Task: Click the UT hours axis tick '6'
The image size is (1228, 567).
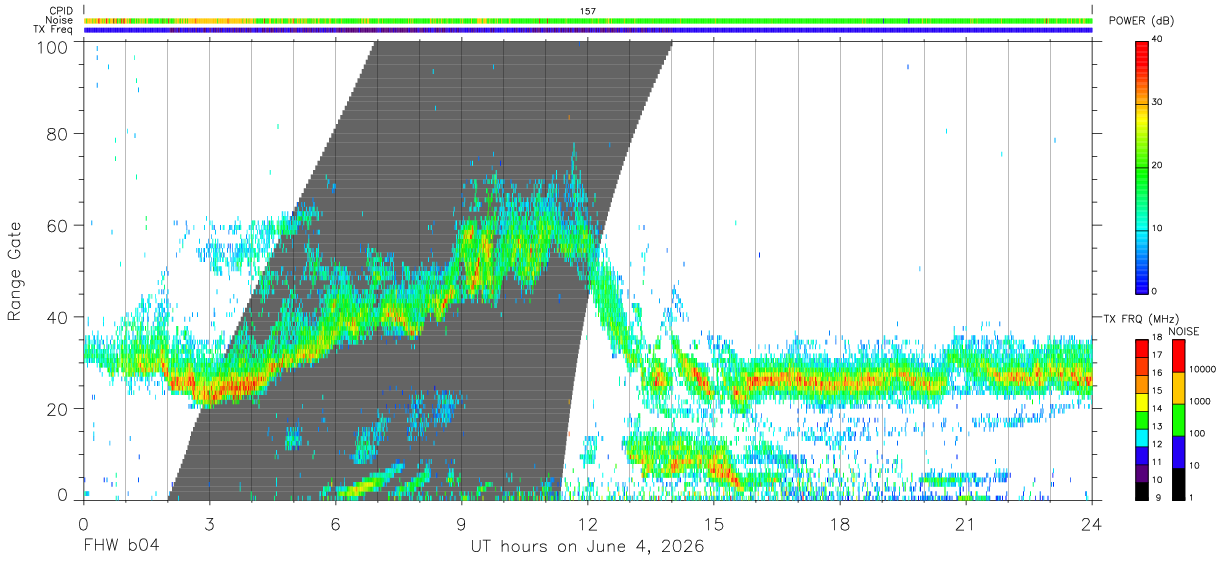Action: coord(335,524)
